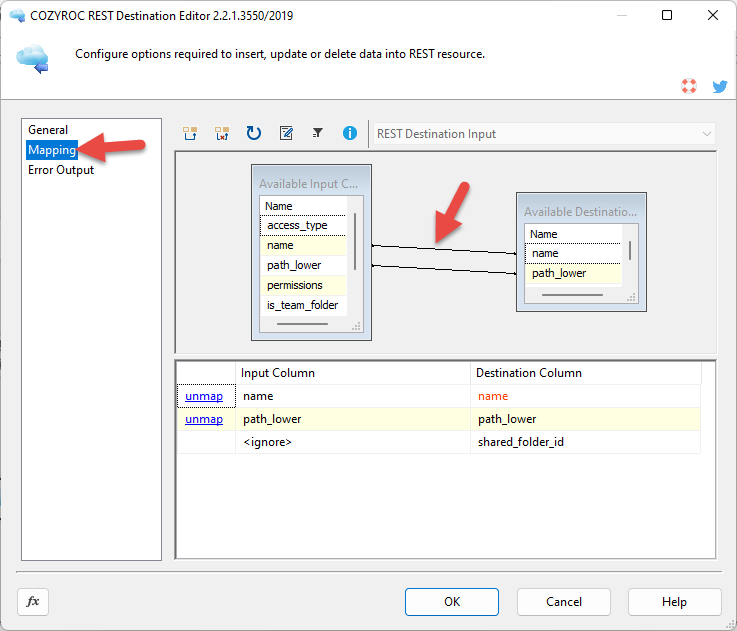The image size is (737, 631).
Task: Select name in the Available Destination Columns box
Action: tap(573, 253)
